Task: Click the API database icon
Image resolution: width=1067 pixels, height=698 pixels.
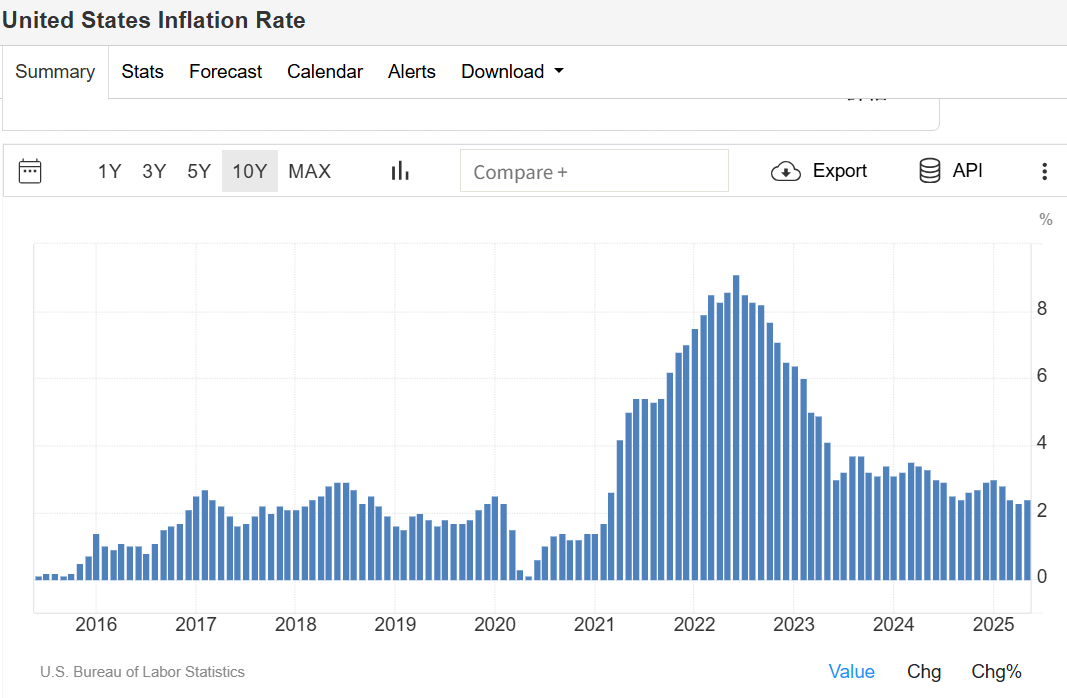Action: [x=930, y=171]
